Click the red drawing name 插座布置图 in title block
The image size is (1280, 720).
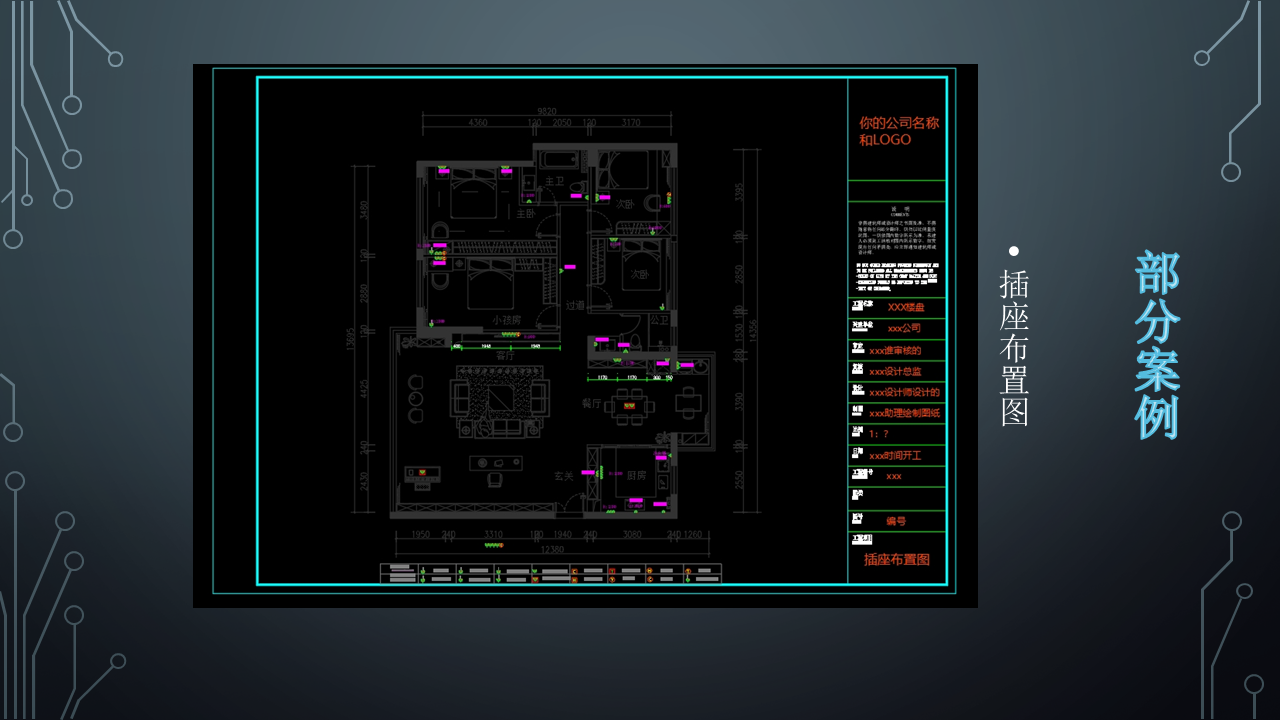point(897,560)
